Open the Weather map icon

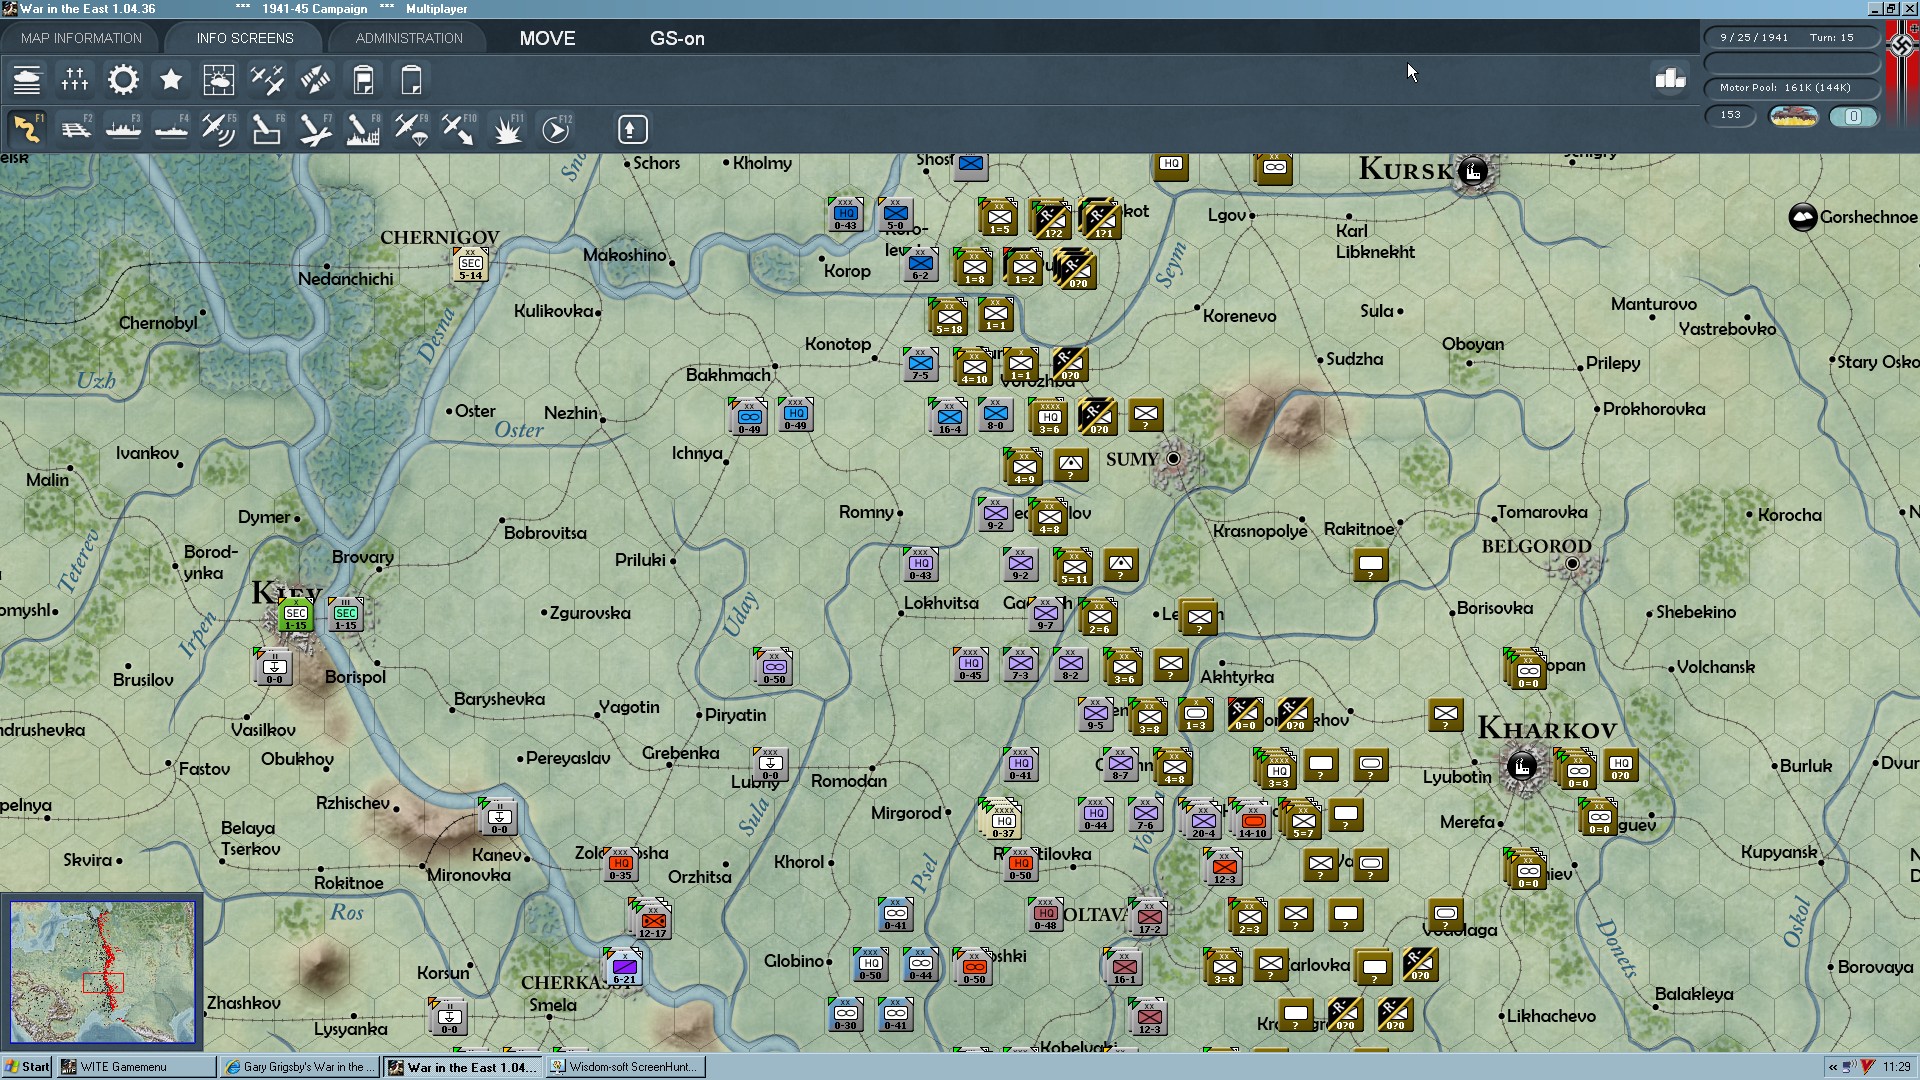(219, 80)
